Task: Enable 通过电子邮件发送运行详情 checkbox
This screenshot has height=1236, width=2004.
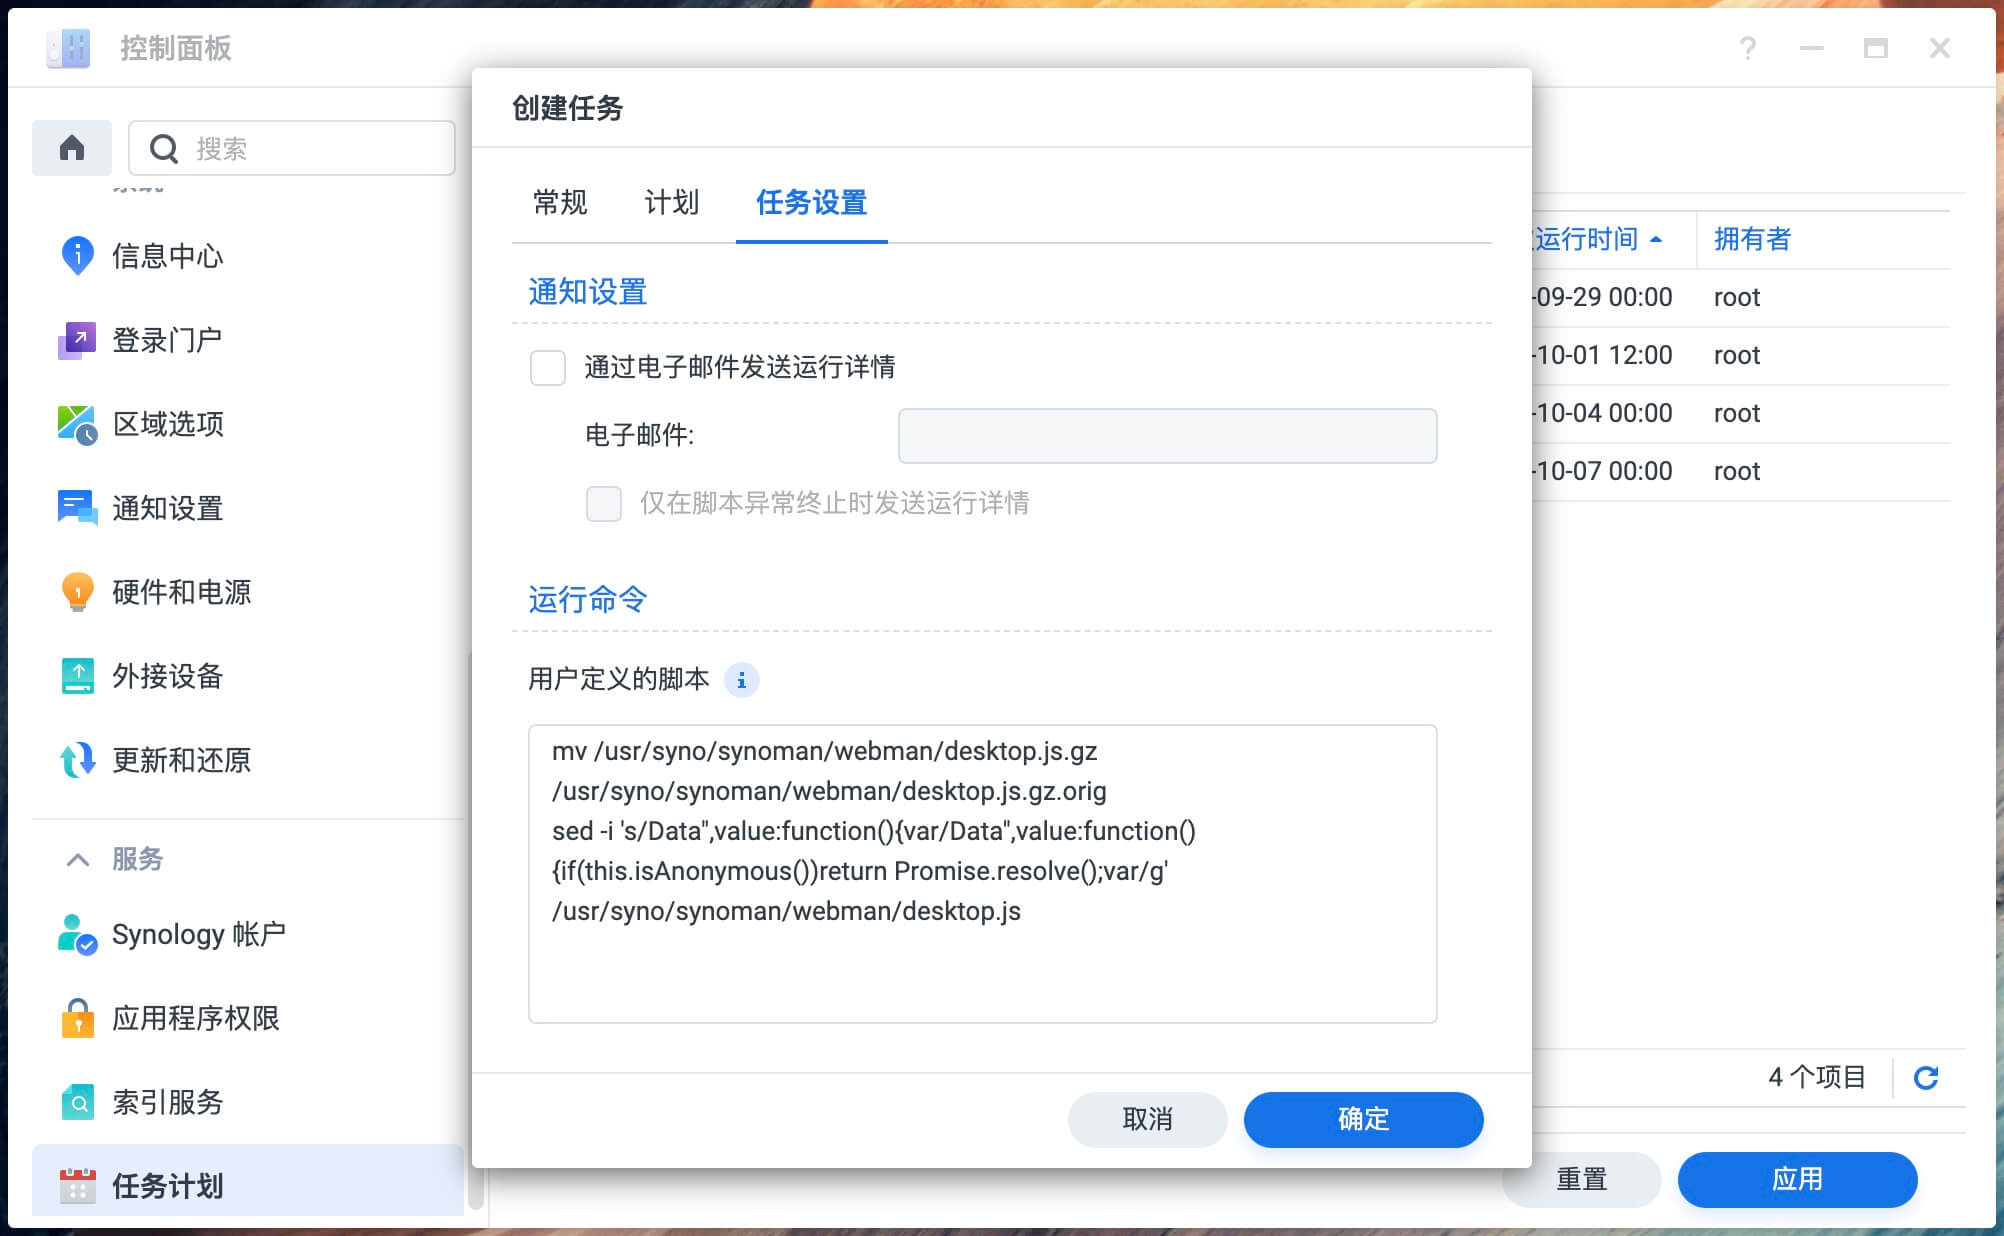Action: tap(548, 367)
